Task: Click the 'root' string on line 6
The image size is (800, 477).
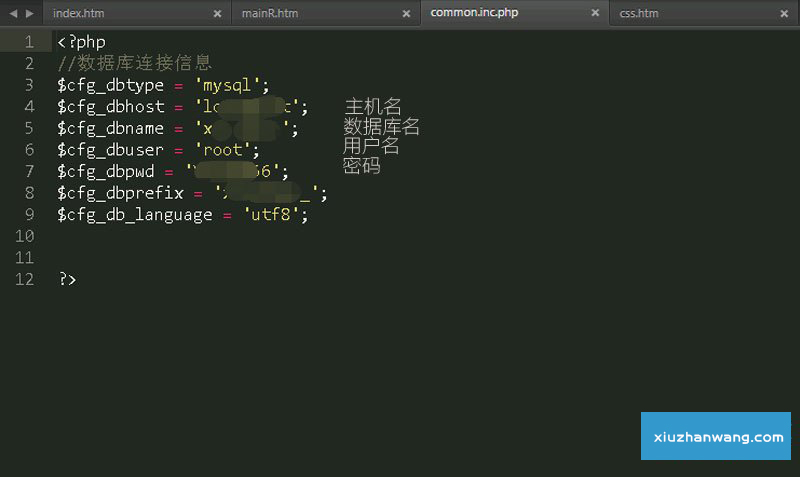Action: pos(227,150)
